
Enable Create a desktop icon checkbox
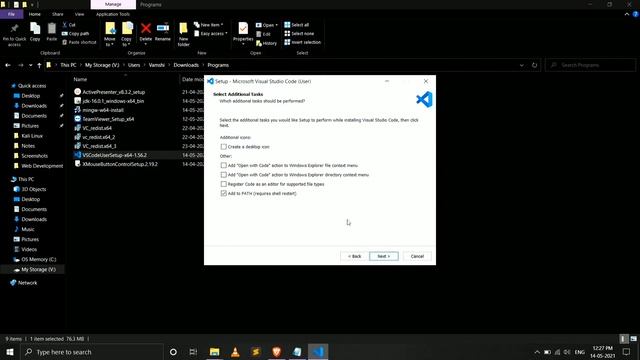pyautogui.click(x=223, y=147)
